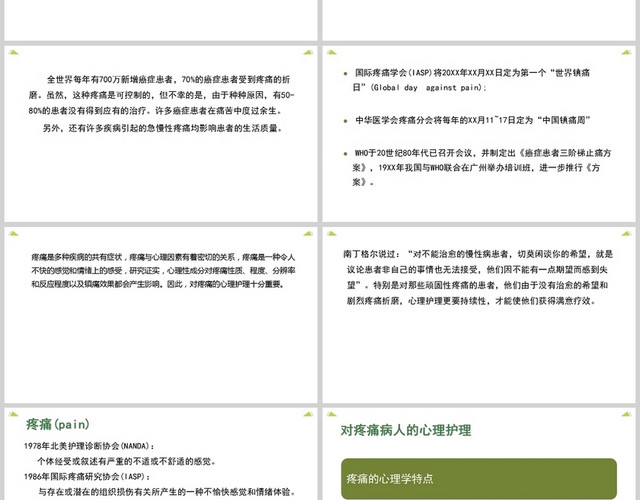The image size is (640, 500).
Task: Click bullet about WHO 三阶梯止痛方案
Action: (x=477, y=167)
